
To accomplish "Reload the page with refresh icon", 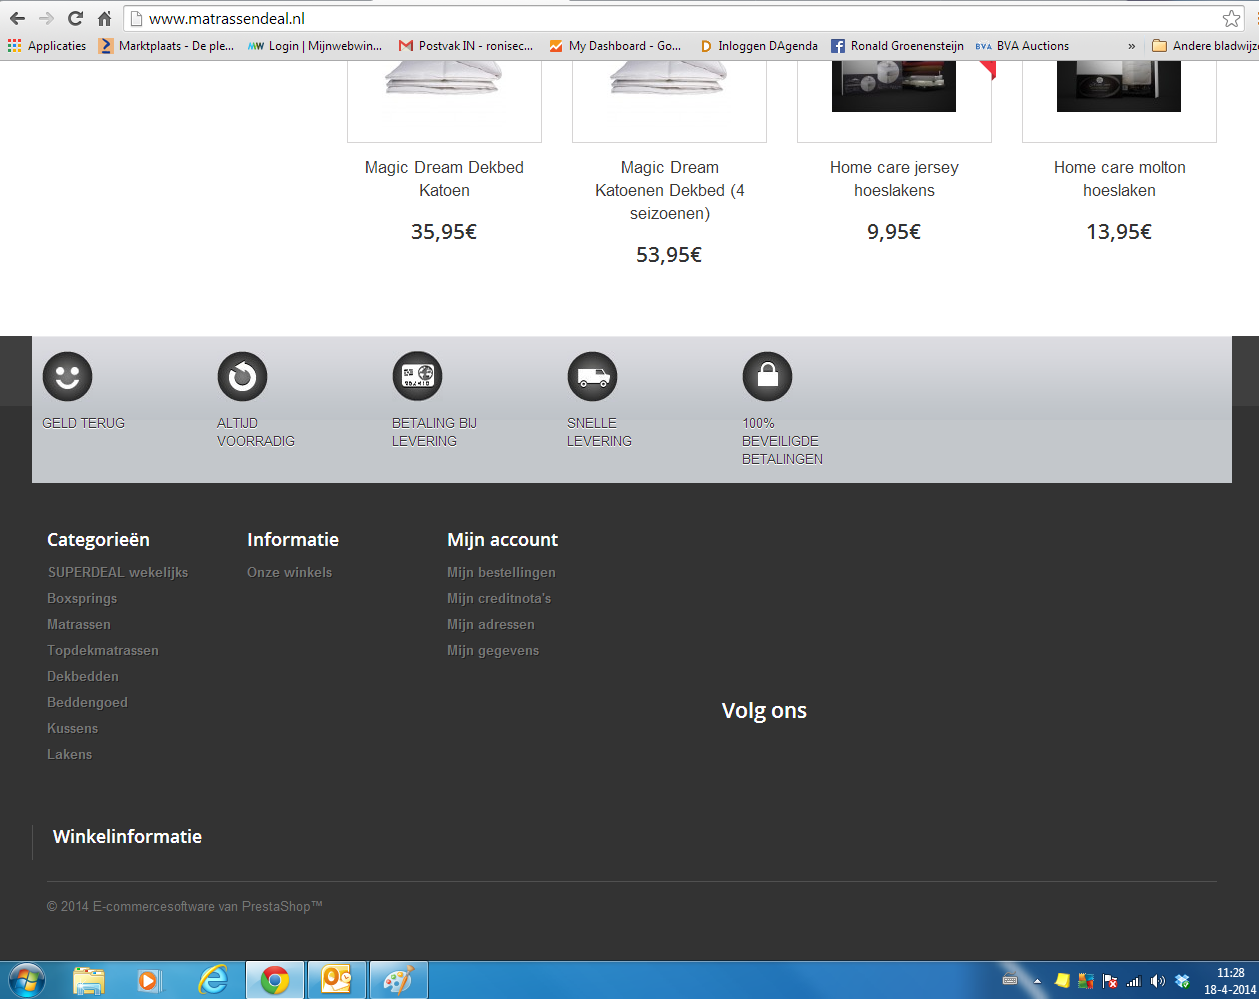I will (x=75, y=18).
